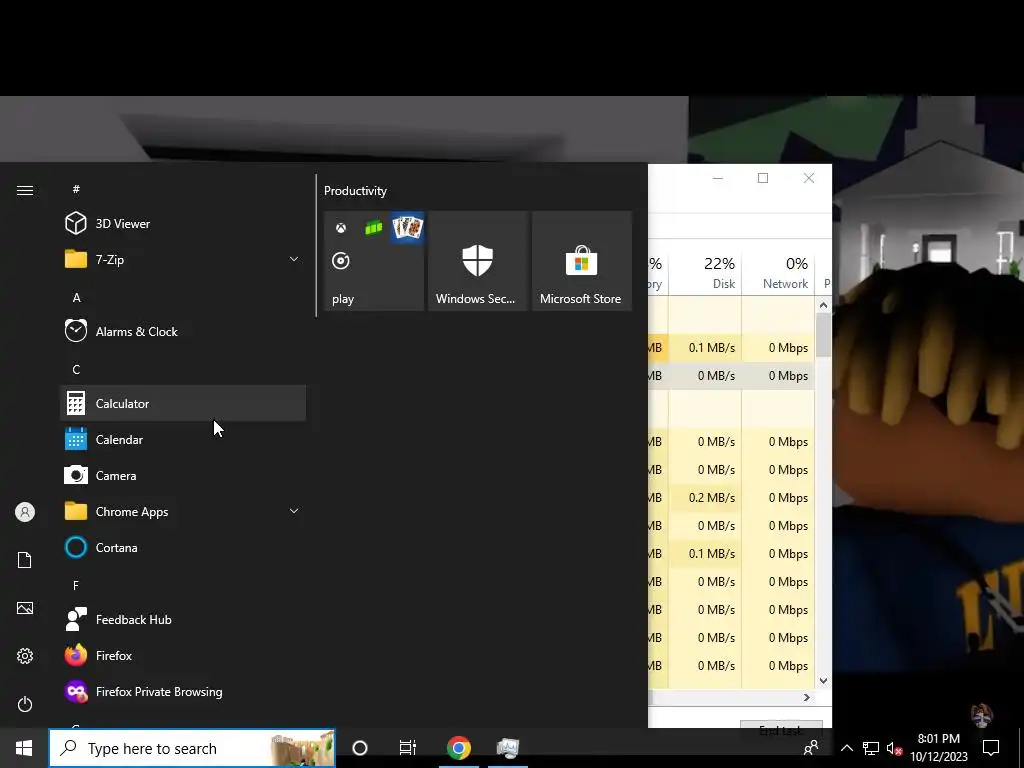Expand the 7-Zip folder chevron
This screenshot has height=768, width=1024.
294,259
